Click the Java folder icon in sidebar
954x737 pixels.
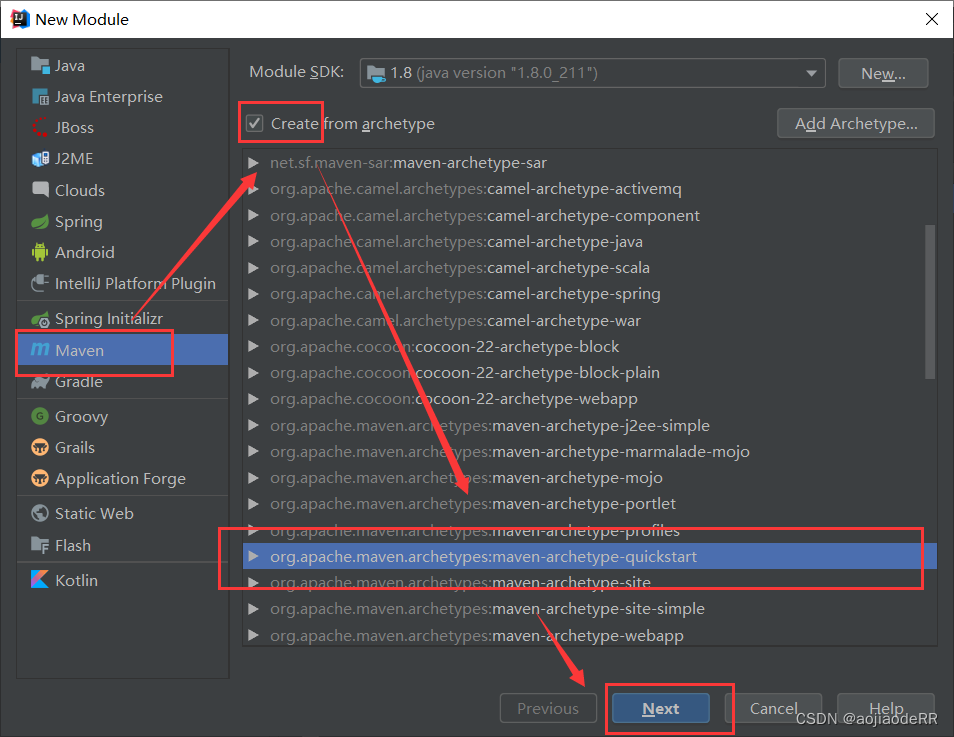coord(40,65)
